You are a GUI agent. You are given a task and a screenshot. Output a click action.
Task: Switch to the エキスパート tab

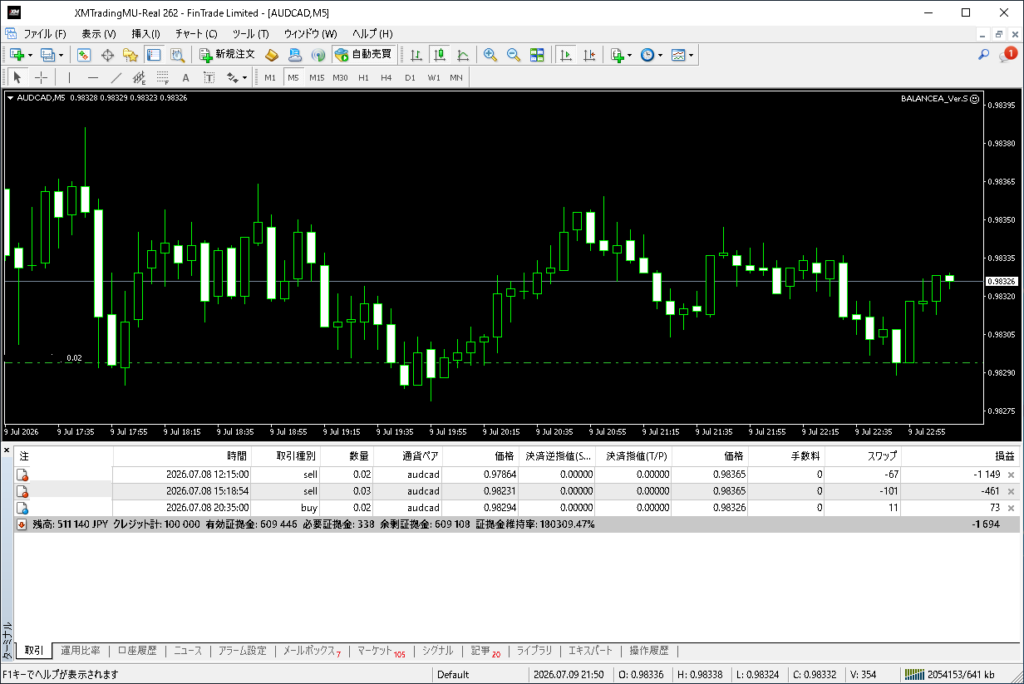point(590,651)
